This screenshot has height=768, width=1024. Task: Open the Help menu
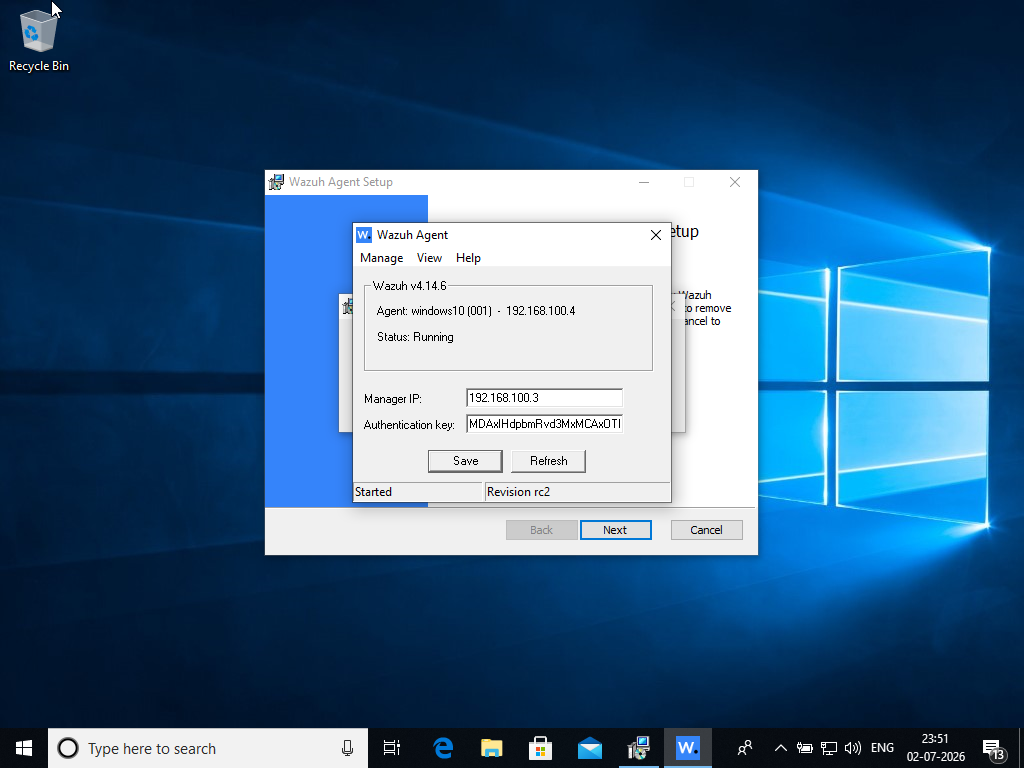pos(468,258)
